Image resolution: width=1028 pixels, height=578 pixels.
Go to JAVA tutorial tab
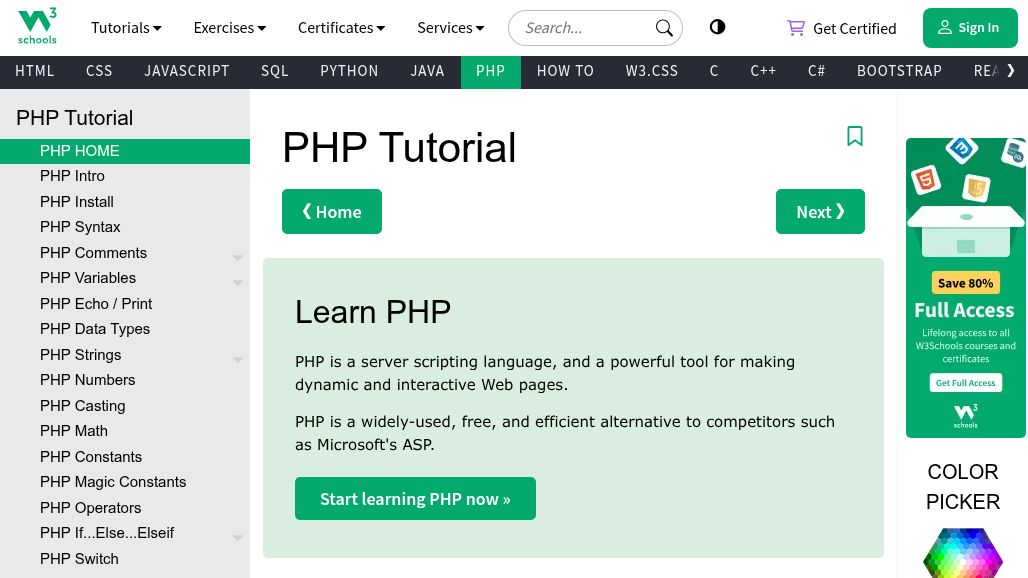(427, 71)
